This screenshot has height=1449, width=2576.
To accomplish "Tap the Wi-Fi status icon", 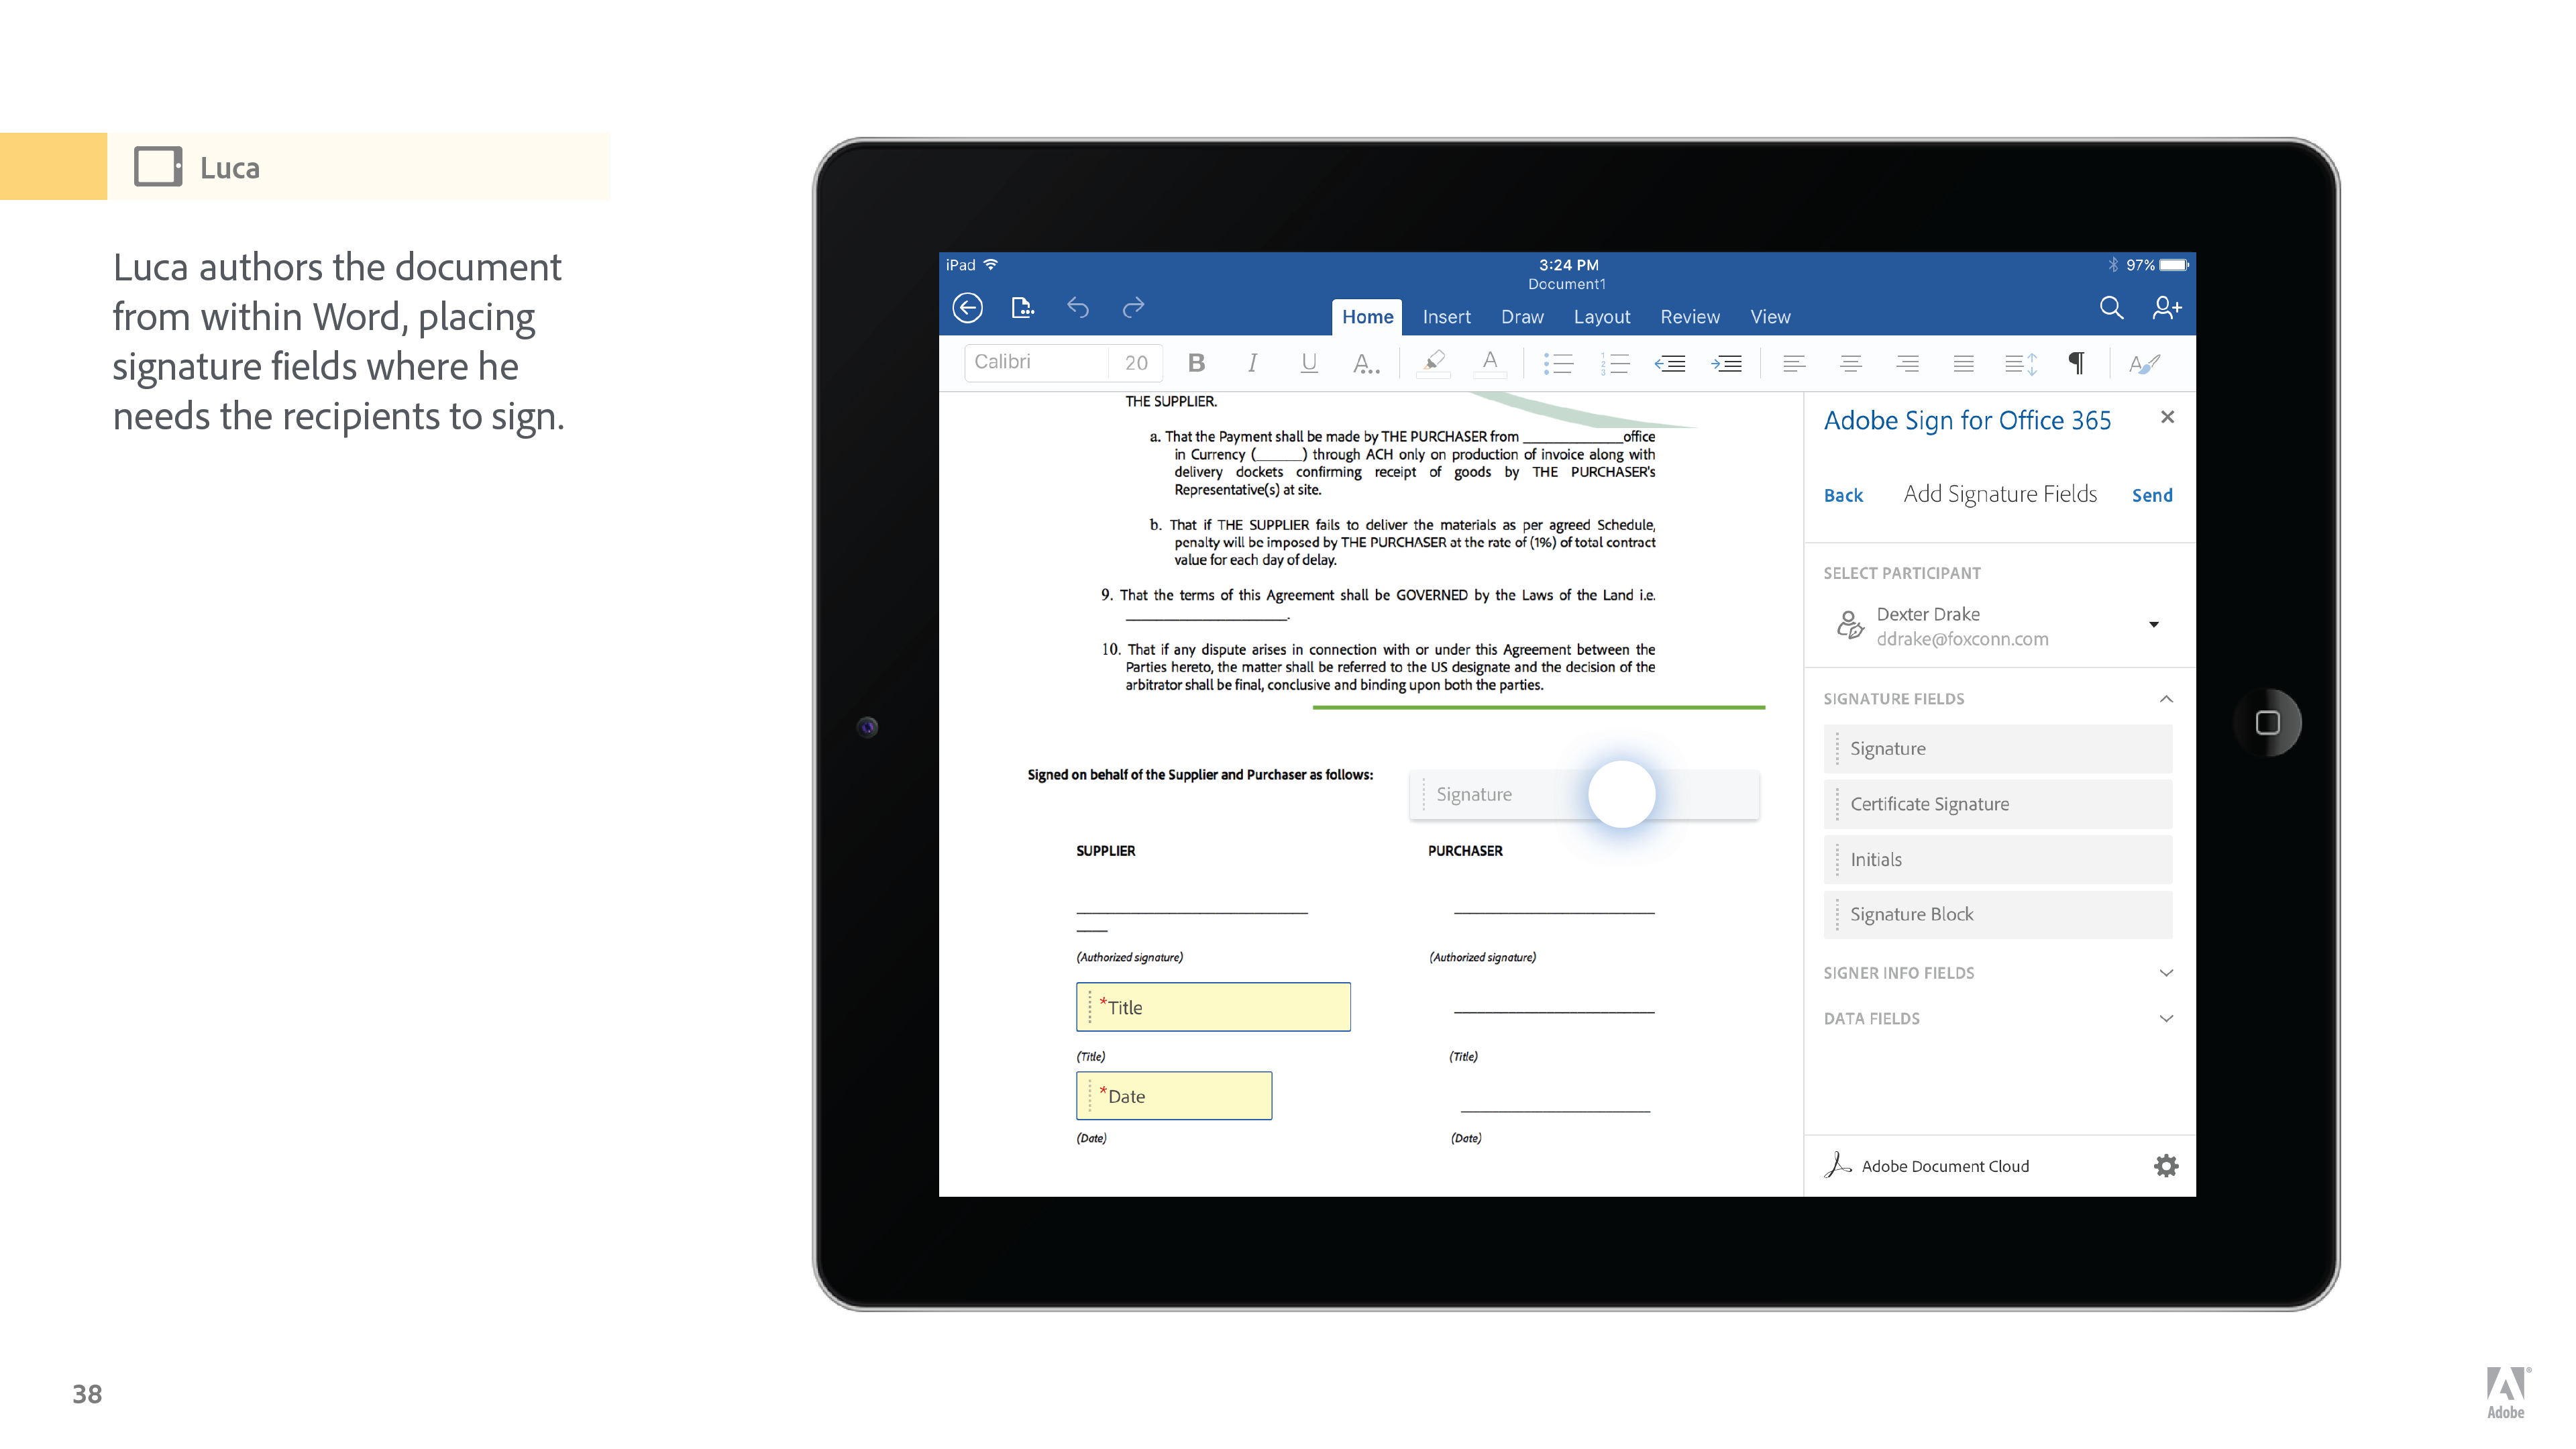I will tap(991, 265).
